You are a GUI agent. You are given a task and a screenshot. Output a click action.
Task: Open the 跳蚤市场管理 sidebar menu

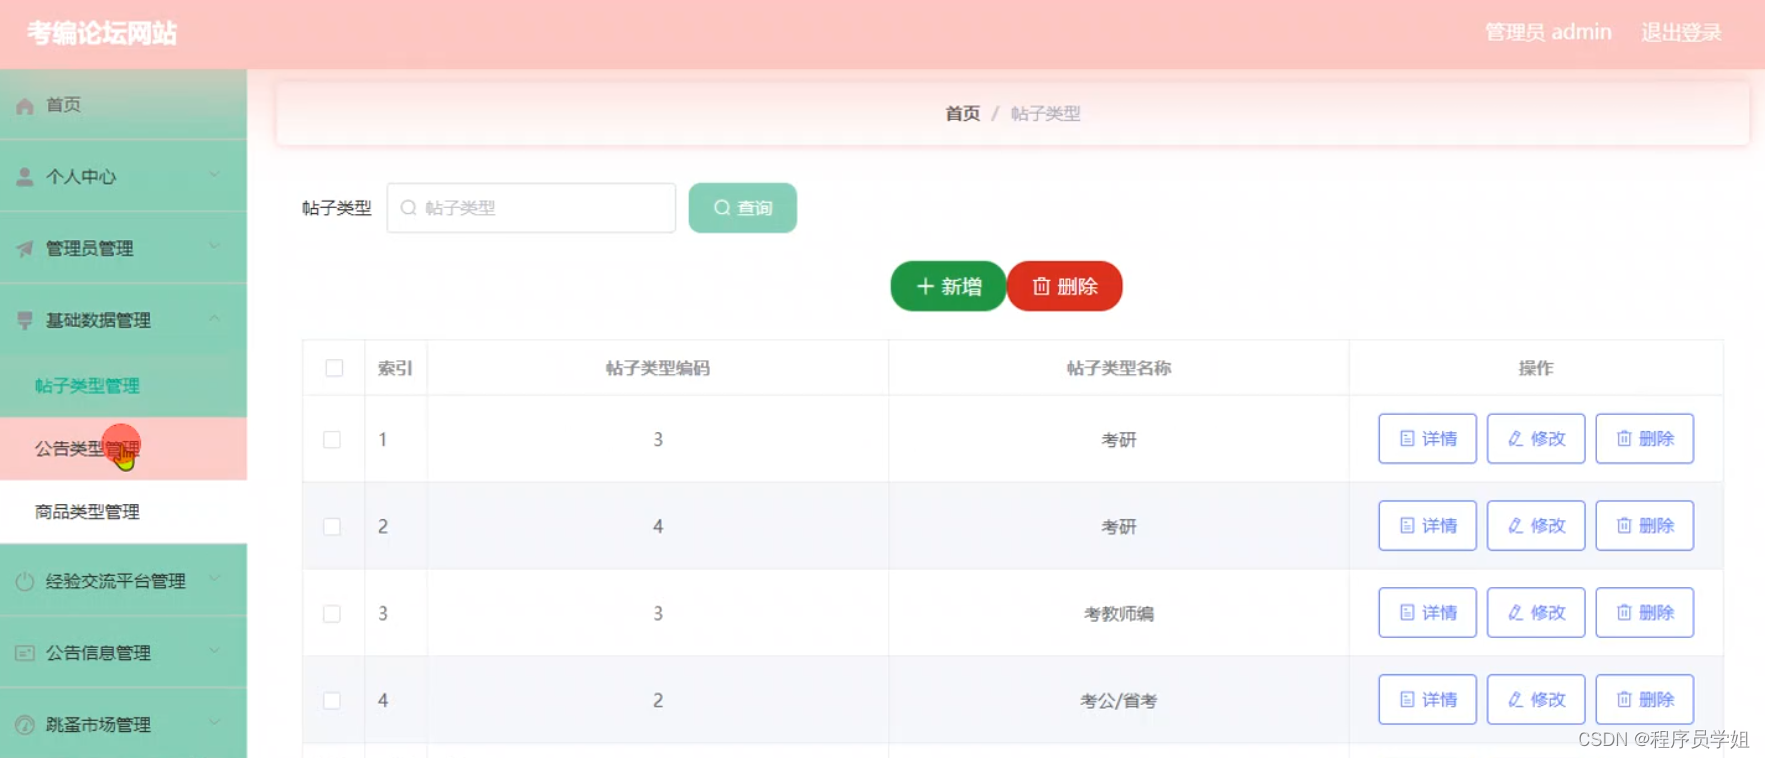coord(123,725)
